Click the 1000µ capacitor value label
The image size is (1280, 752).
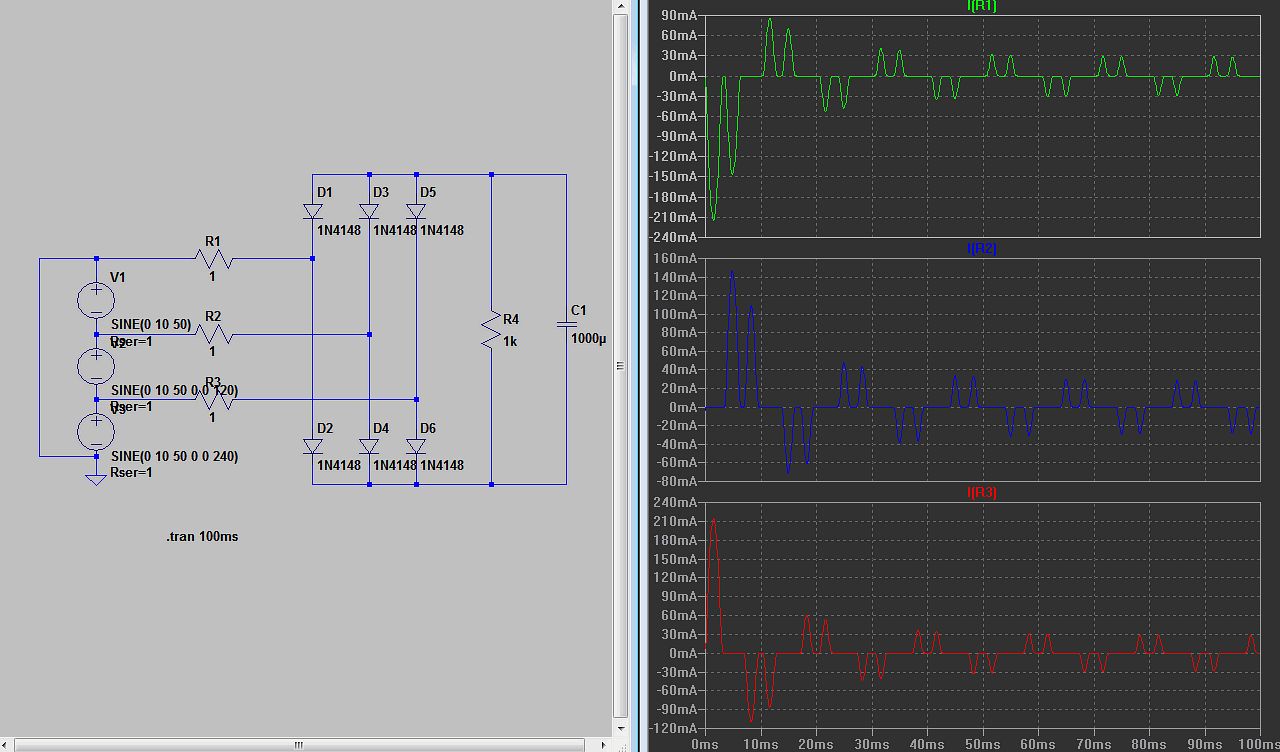[589, 339]
